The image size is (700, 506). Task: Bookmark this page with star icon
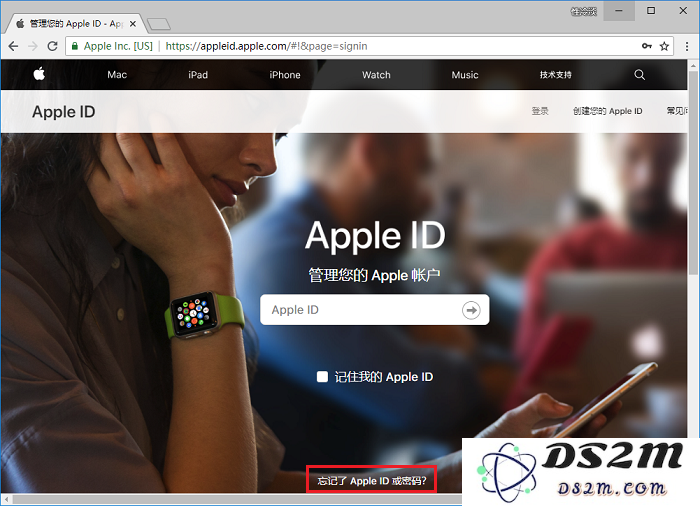(664, 46)
